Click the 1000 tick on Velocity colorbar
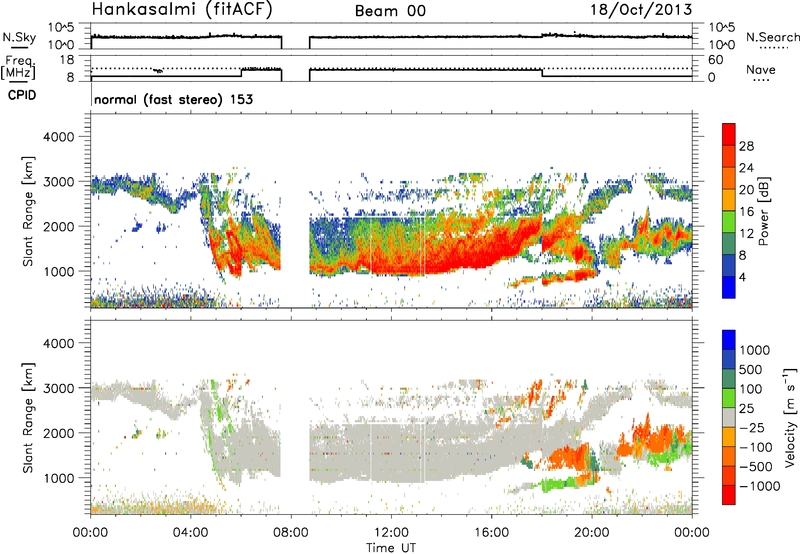The image size is (800, 554). point(755,350)
